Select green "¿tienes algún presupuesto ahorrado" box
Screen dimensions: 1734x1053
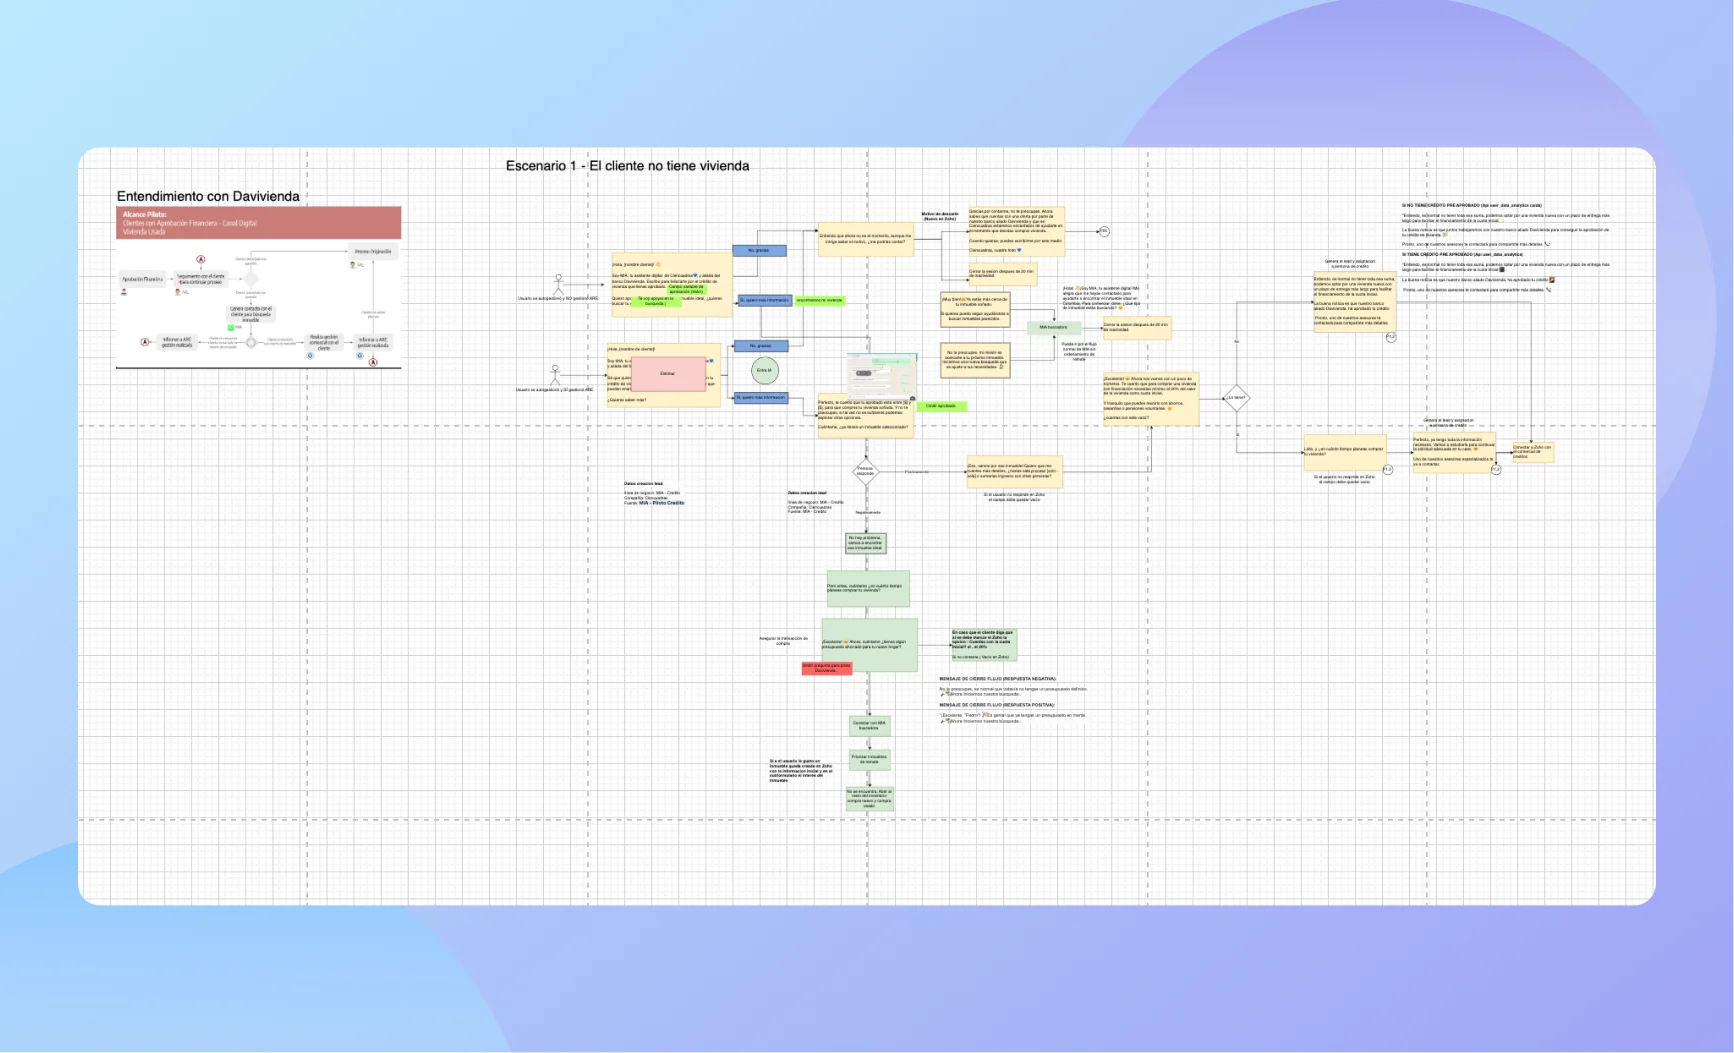pyautogui.click(x=869, y=645)
